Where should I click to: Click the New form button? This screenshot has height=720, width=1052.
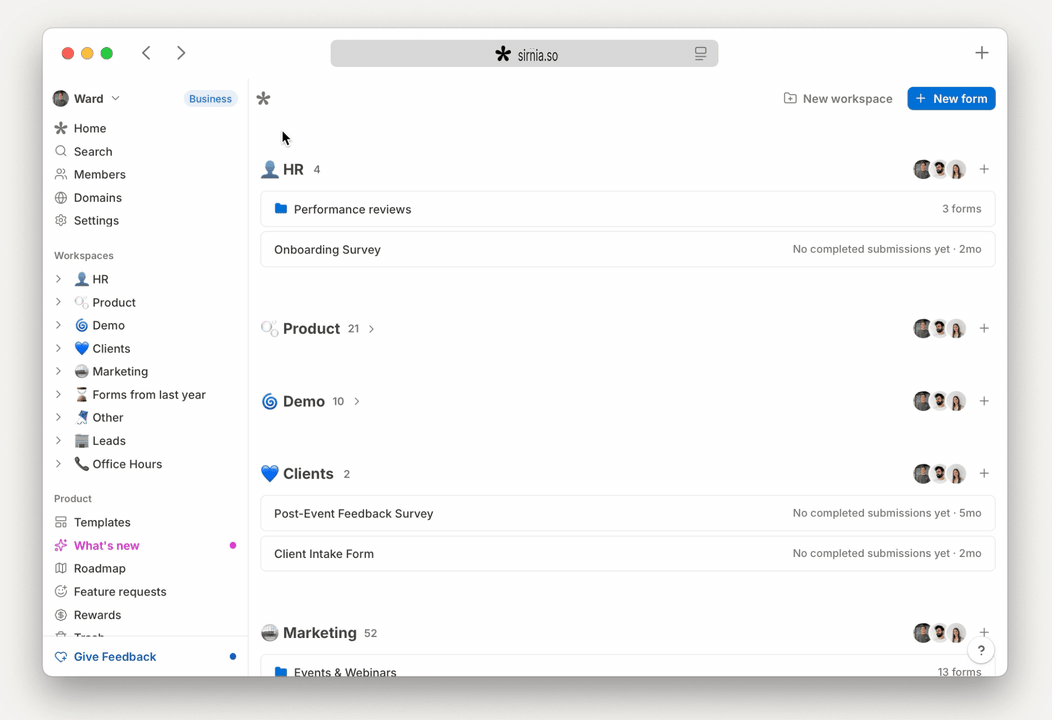(951, 99)
